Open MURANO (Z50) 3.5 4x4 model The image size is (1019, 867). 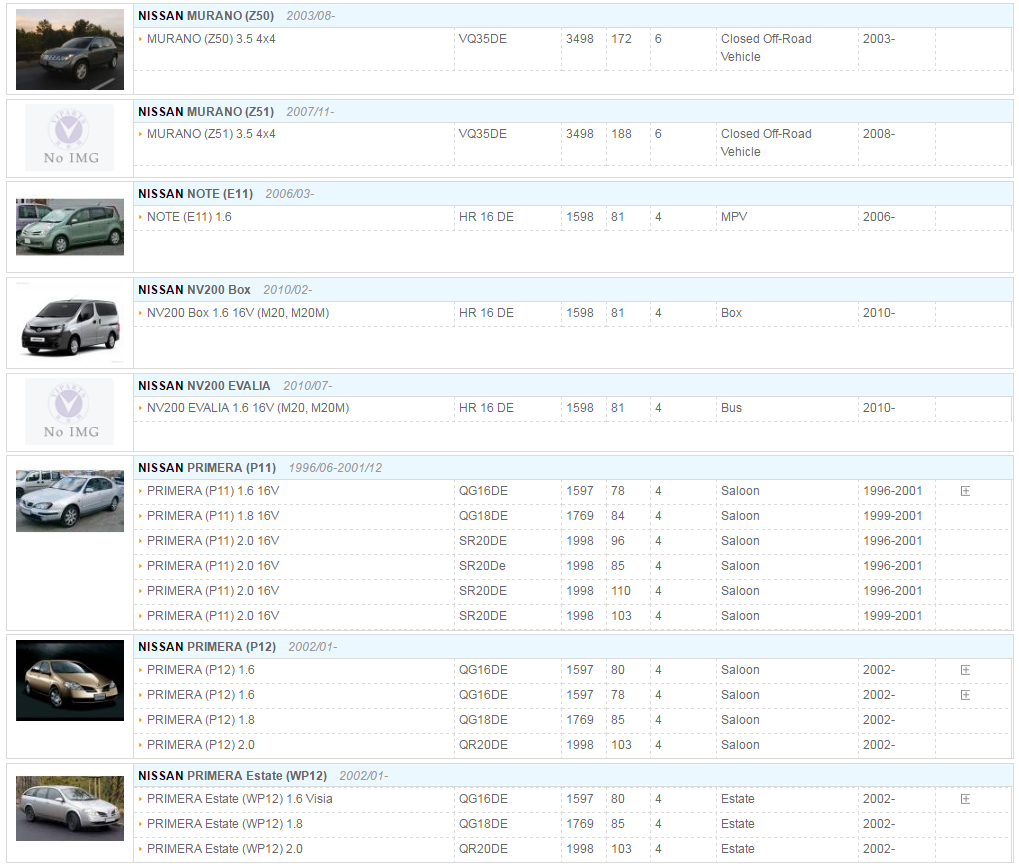point(211,39)
